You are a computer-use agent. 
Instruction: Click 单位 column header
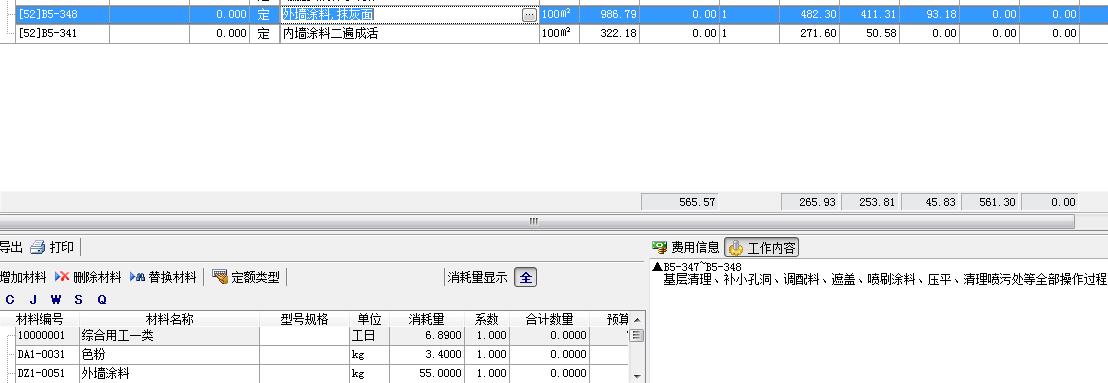pos(369,319)
